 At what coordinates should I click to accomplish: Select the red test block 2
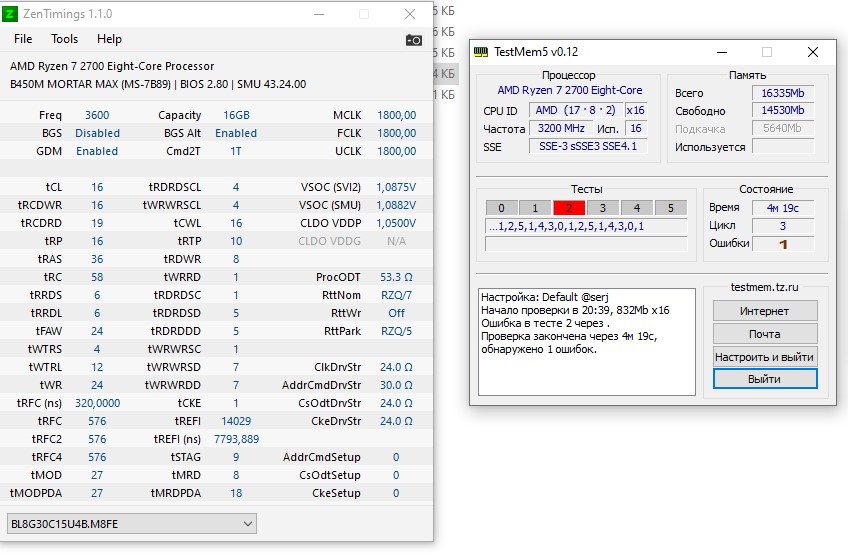[x=569, y=208]
